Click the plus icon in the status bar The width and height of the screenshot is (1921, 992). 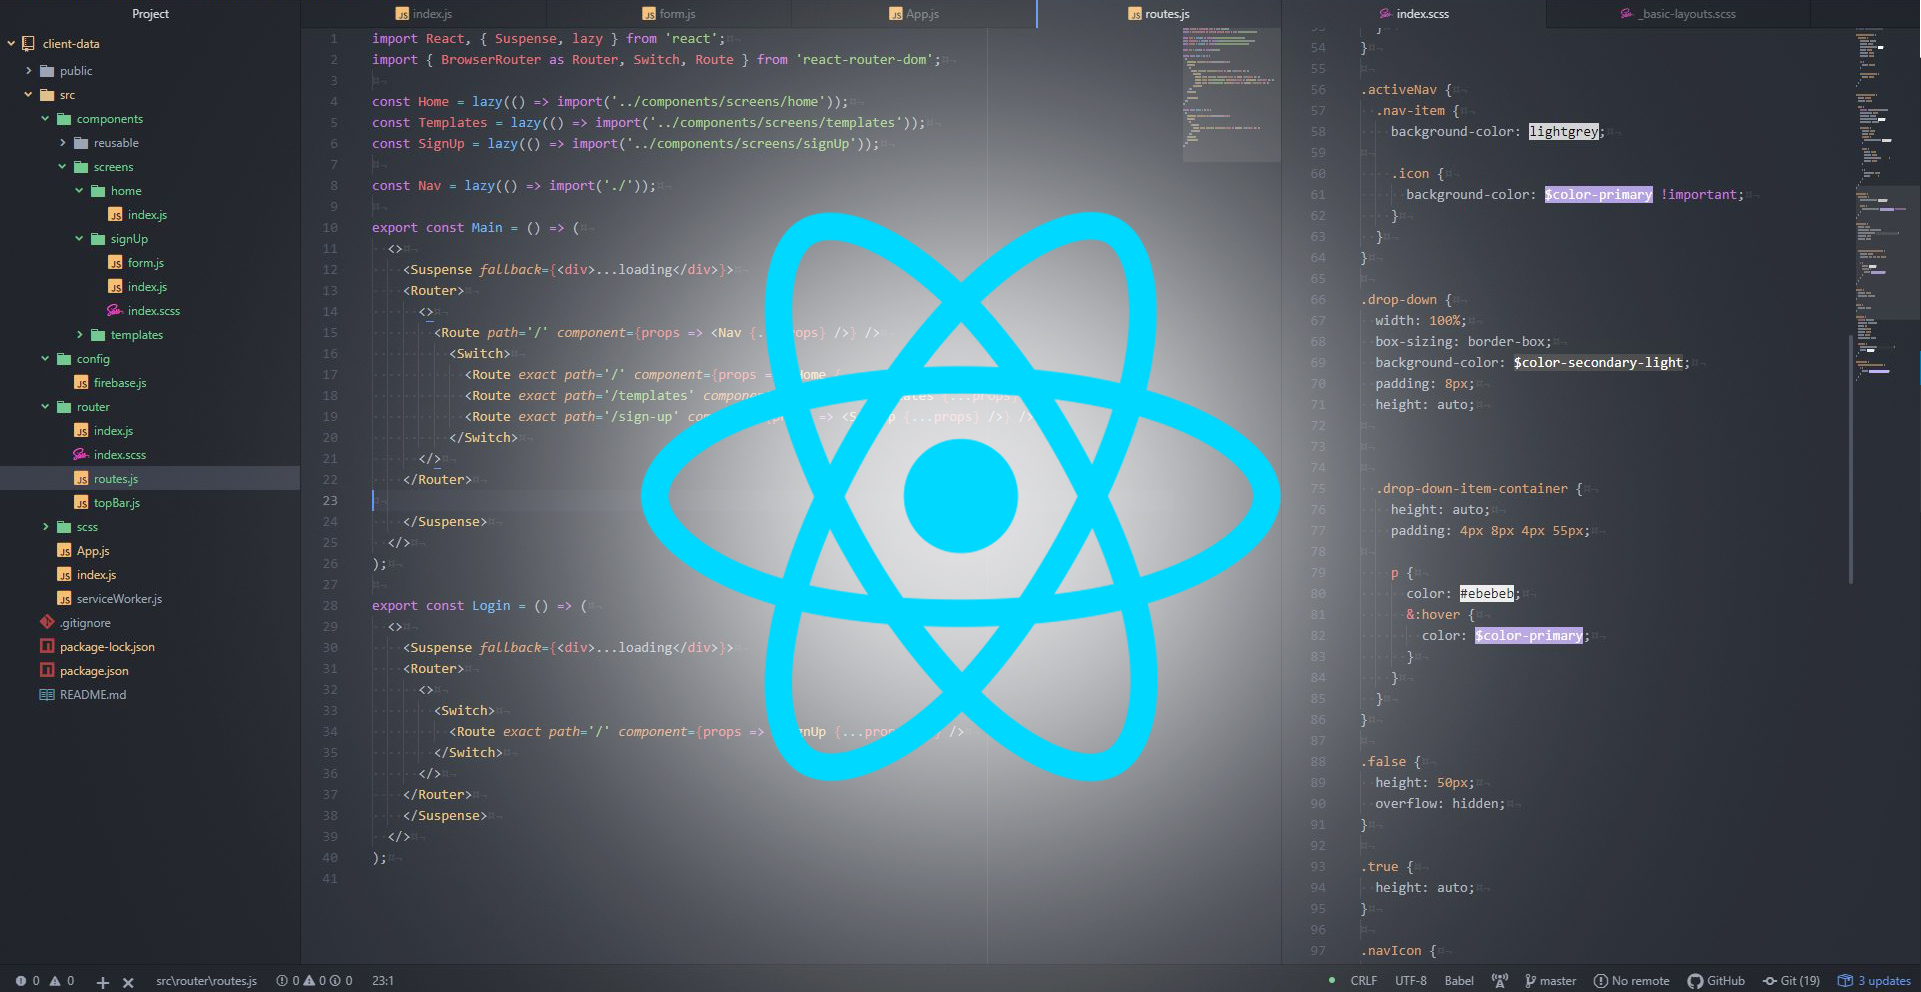[x=102, y=982]
